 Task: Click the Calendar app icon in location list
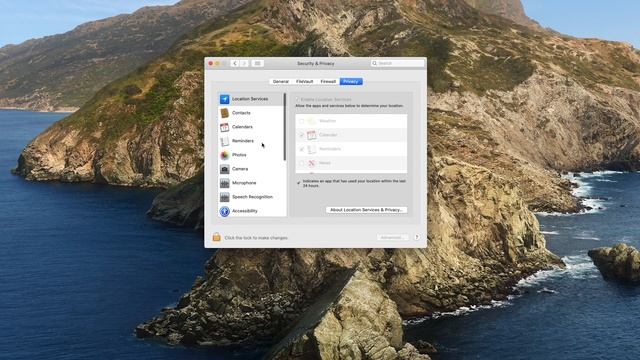tap(311, 135)
